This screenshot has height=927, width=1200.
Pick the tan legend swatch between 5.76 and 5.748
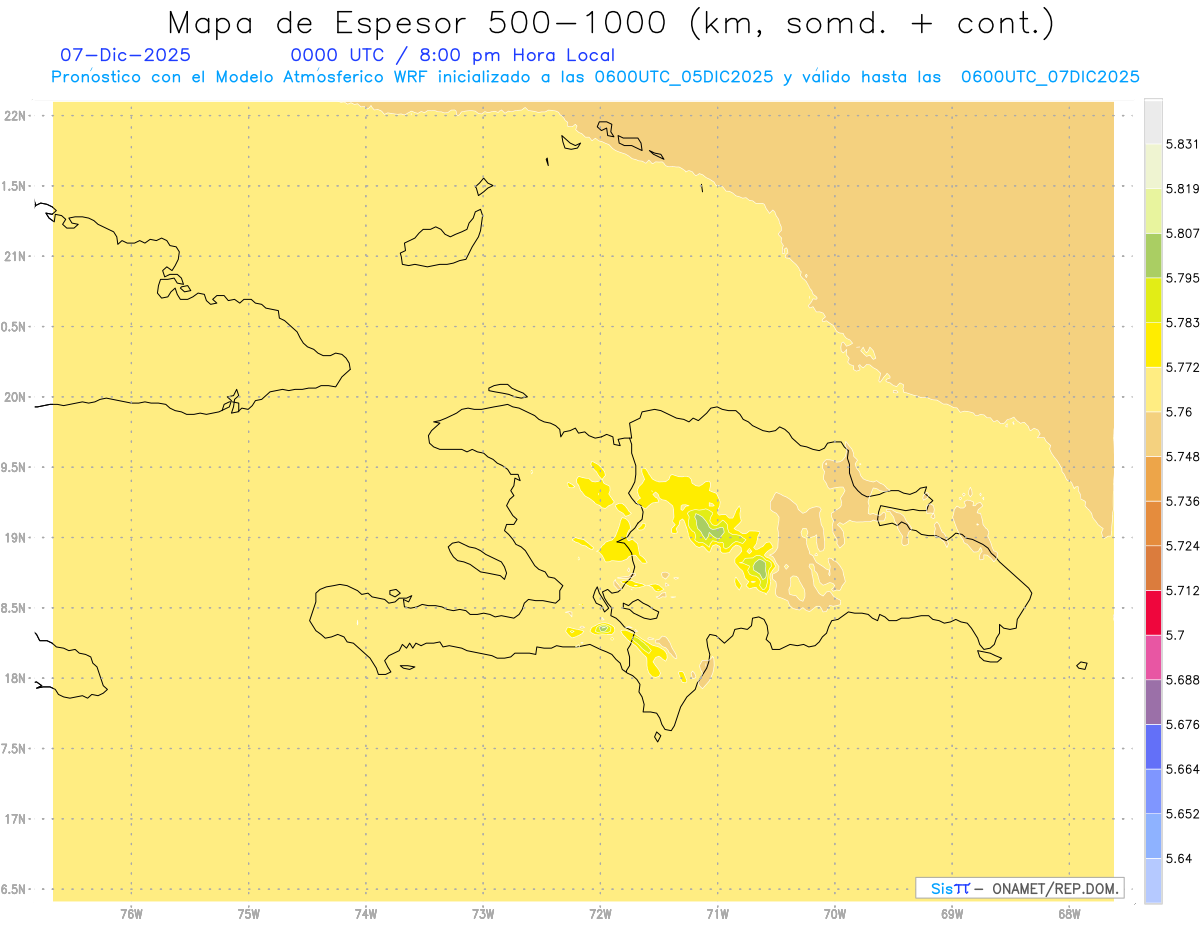pos(1153,433)
